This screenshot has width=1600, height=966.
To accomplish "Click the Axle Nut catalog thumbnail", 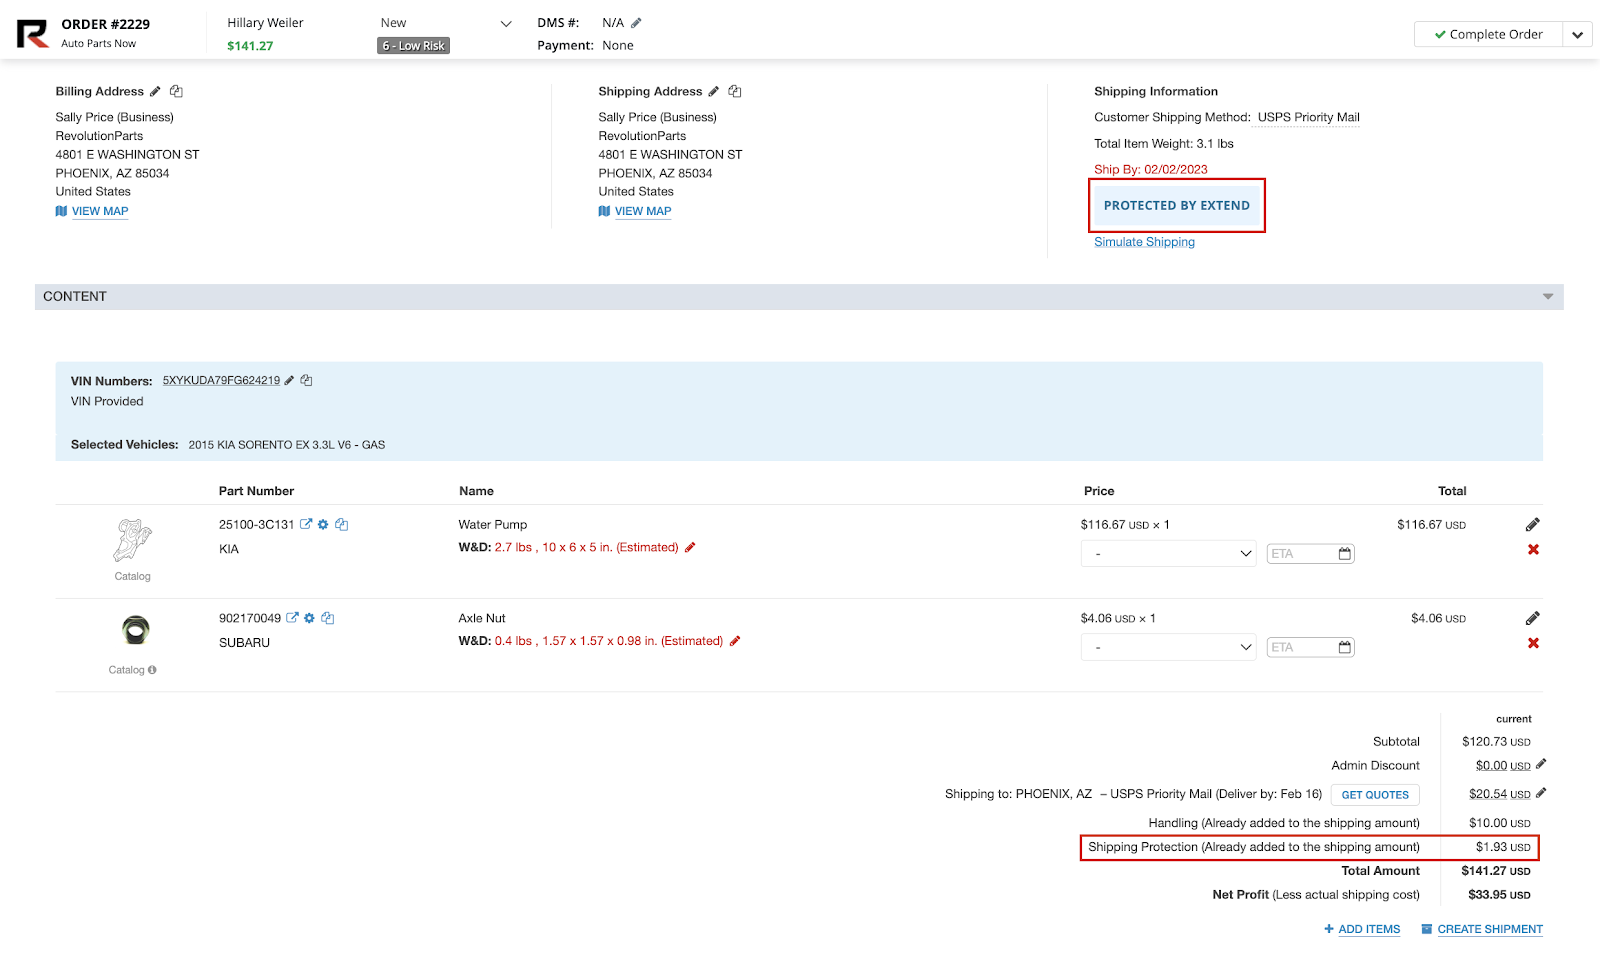I will (x=136, y=630).
